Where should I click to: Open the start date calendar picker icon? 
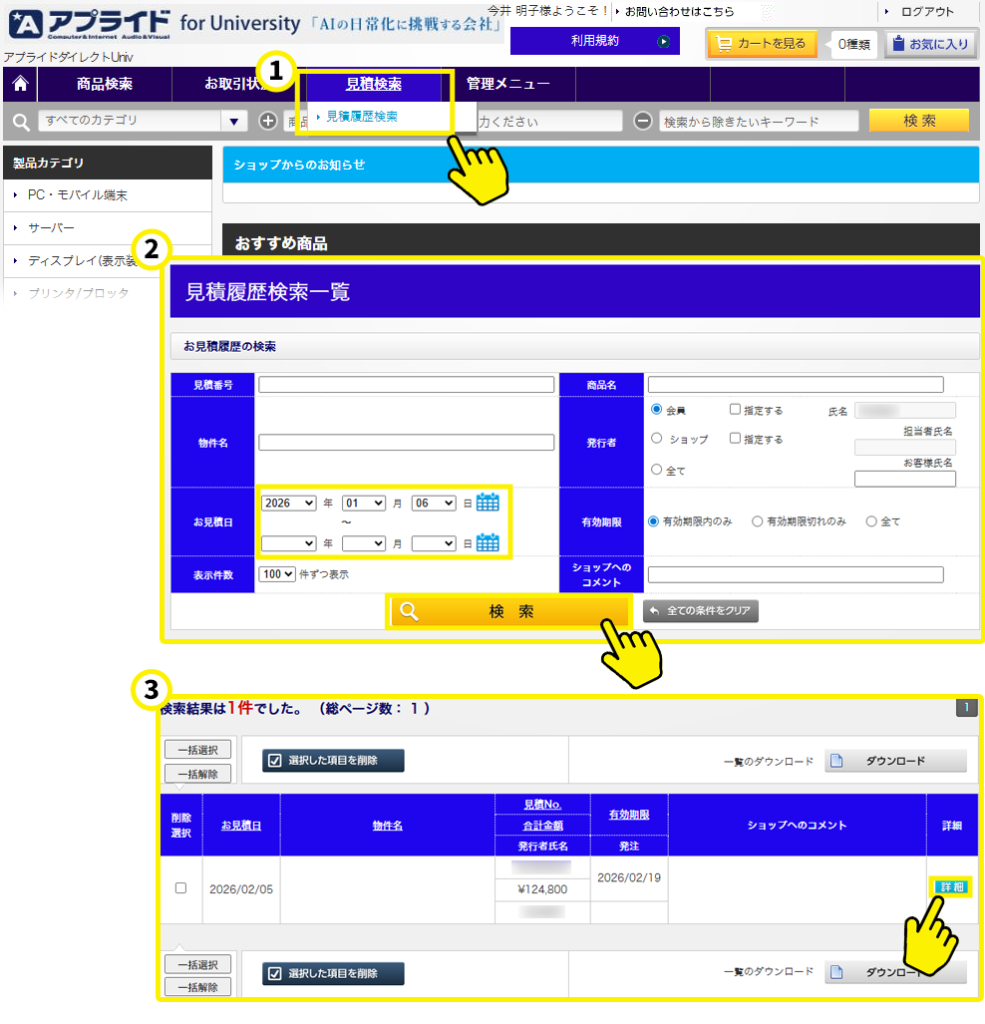click(x=487, y=503)
